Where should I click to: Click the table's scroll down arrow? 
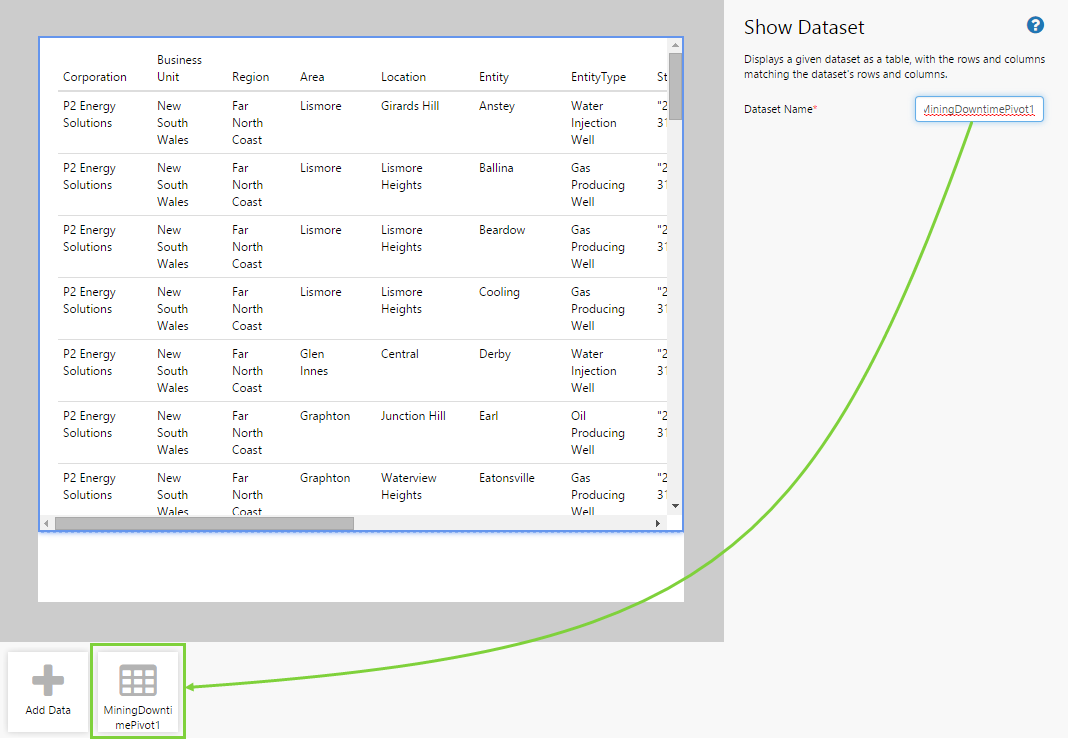(x=675, y=506)
